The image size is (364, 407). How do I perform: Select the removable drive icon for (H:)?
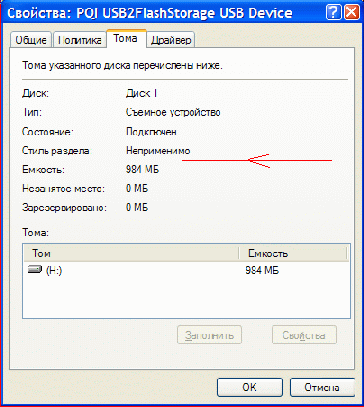coord(35,270)
